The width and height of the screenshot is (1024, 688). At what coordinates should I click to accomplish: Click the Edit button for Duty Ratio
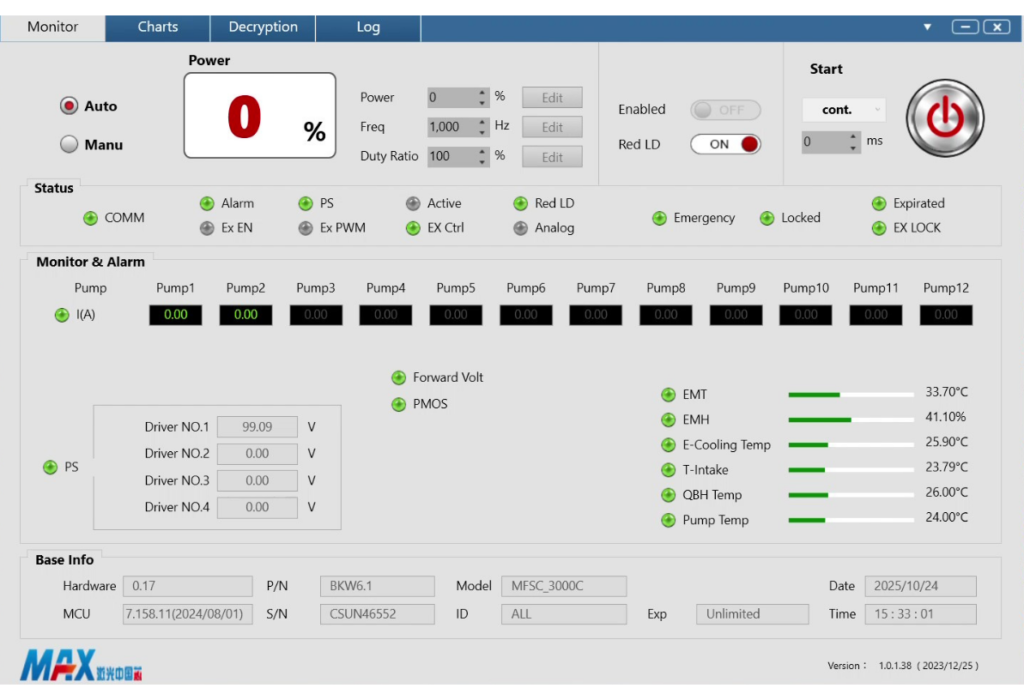coord(552,157)
